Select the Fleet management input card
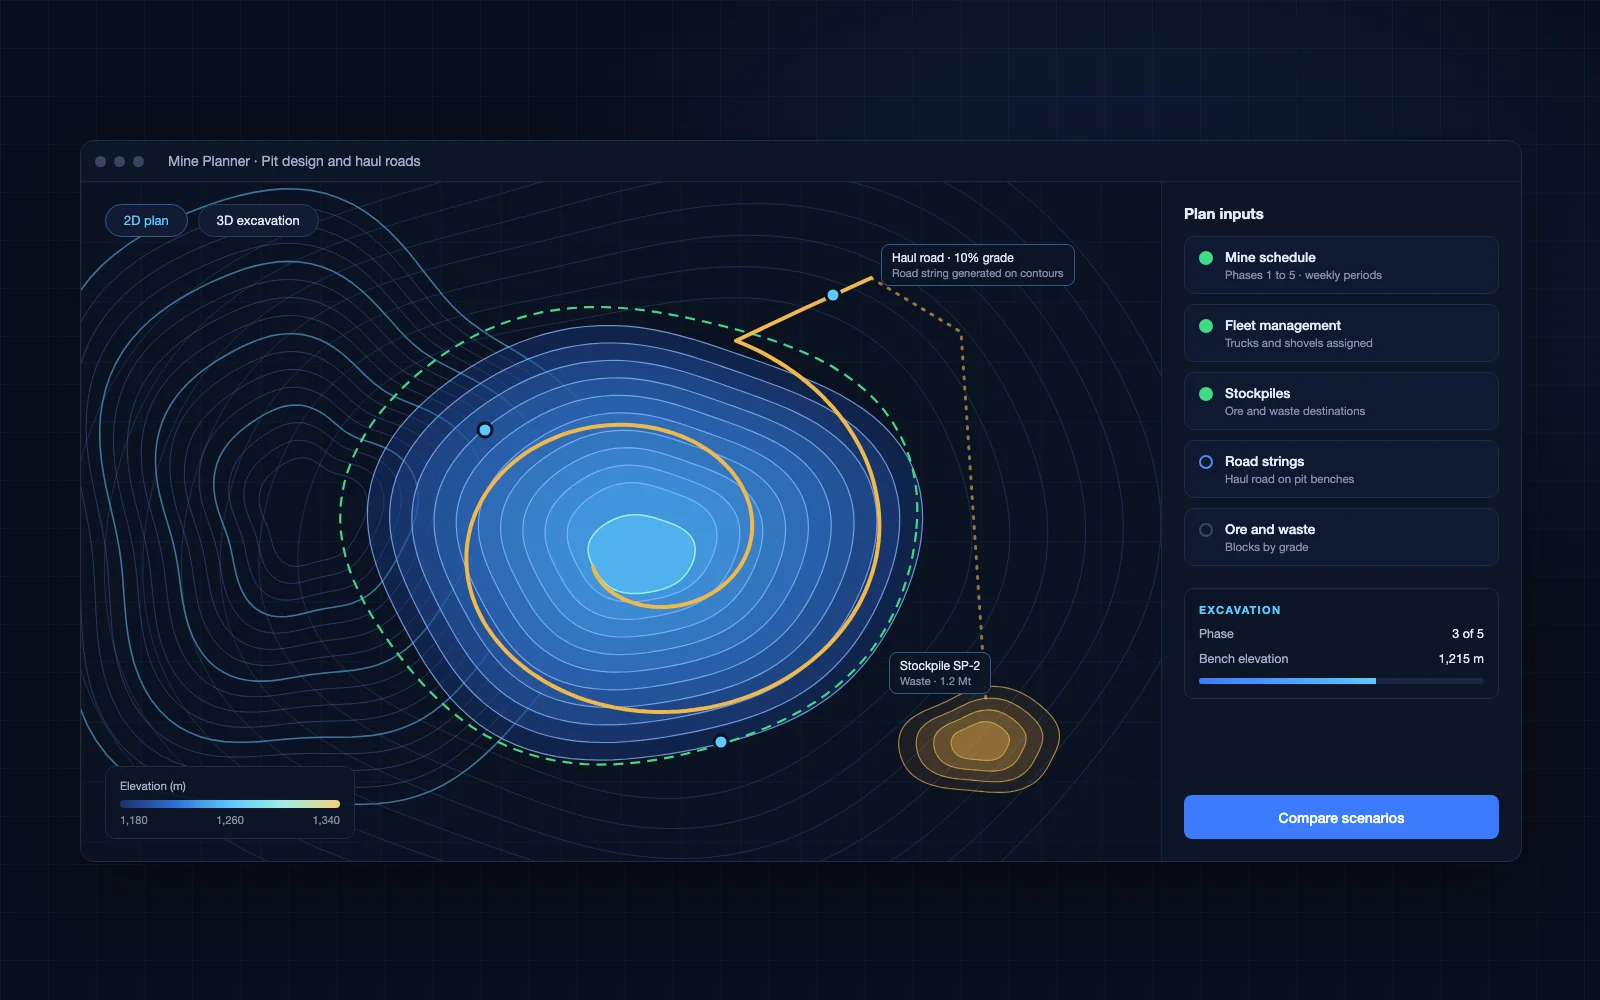 click(x=1341, y=333)
